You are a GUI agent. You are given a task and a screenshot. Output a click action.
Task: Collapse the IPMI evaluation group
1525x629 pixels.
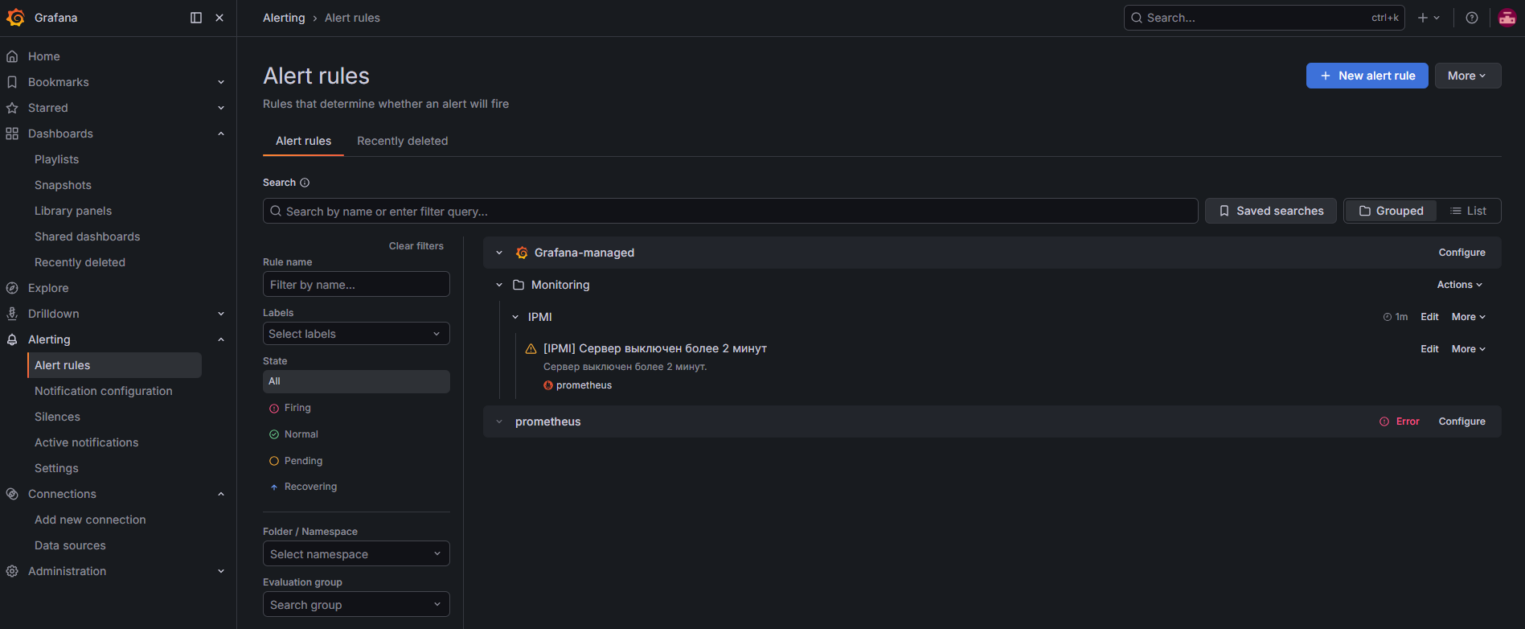click(x=516, y=317)
